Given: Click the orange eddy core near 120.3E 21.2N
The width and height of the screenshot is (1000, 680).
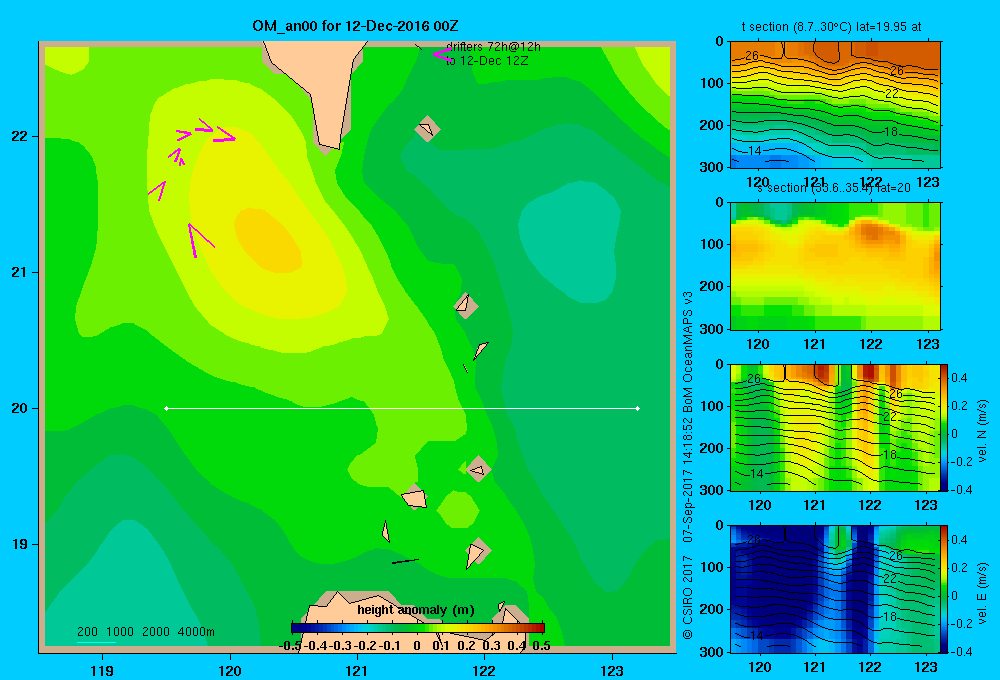Looking at the screenshot, I should [267, 240].
